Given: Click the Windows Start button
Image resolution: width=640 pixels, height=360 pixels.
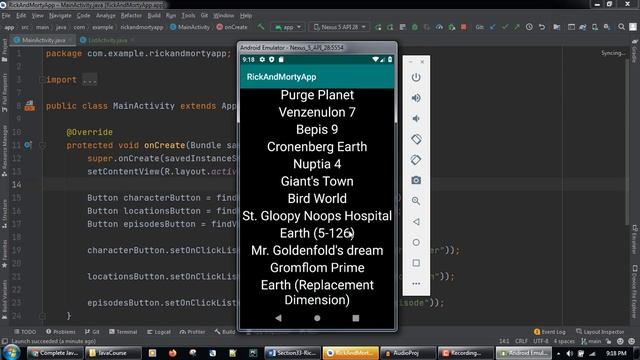Looking at the screenshot, I should (x=11, y=352).
